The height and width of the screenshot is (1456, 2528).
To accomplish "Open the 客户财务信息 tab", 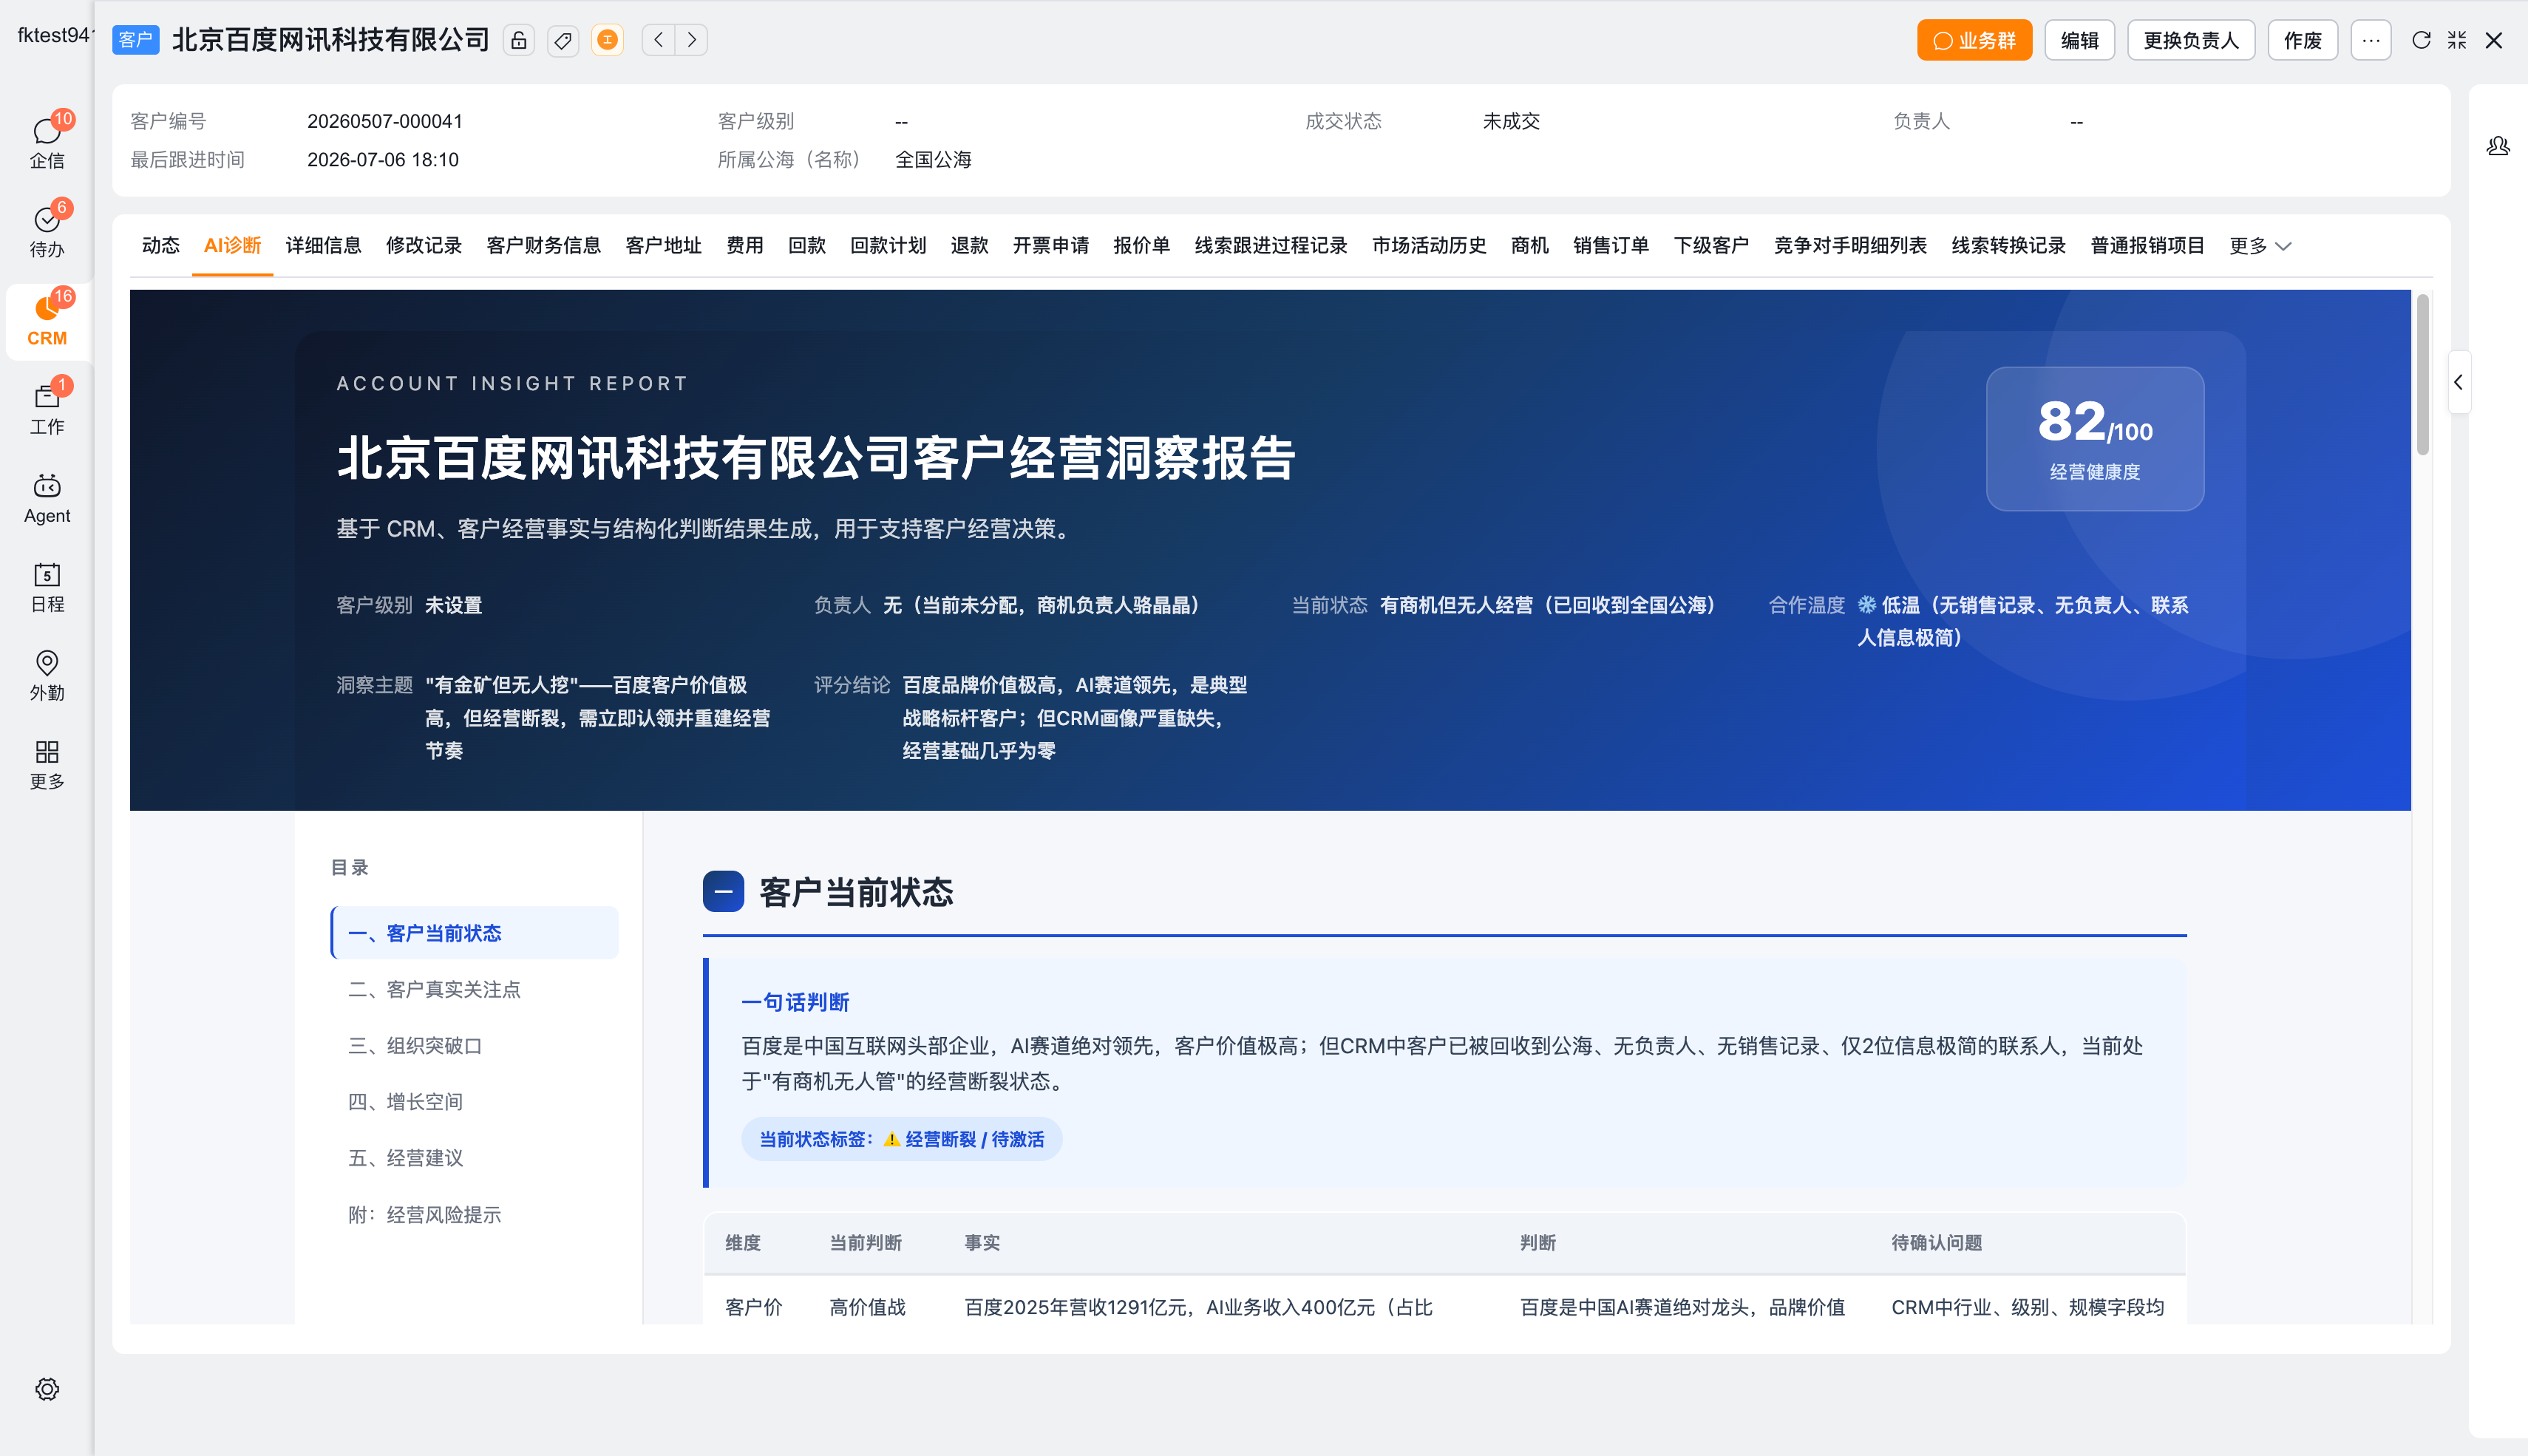I will coord(543,246).
